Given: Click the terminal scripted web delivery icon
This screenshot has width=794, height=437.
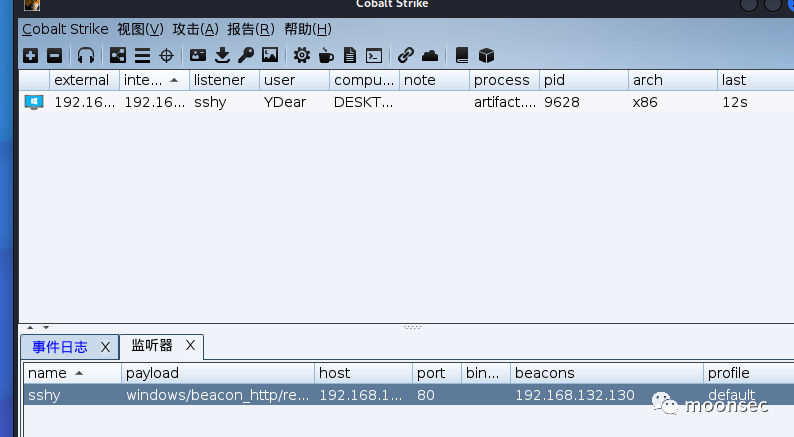Looking at the screenshot, I should click(374, 55).
